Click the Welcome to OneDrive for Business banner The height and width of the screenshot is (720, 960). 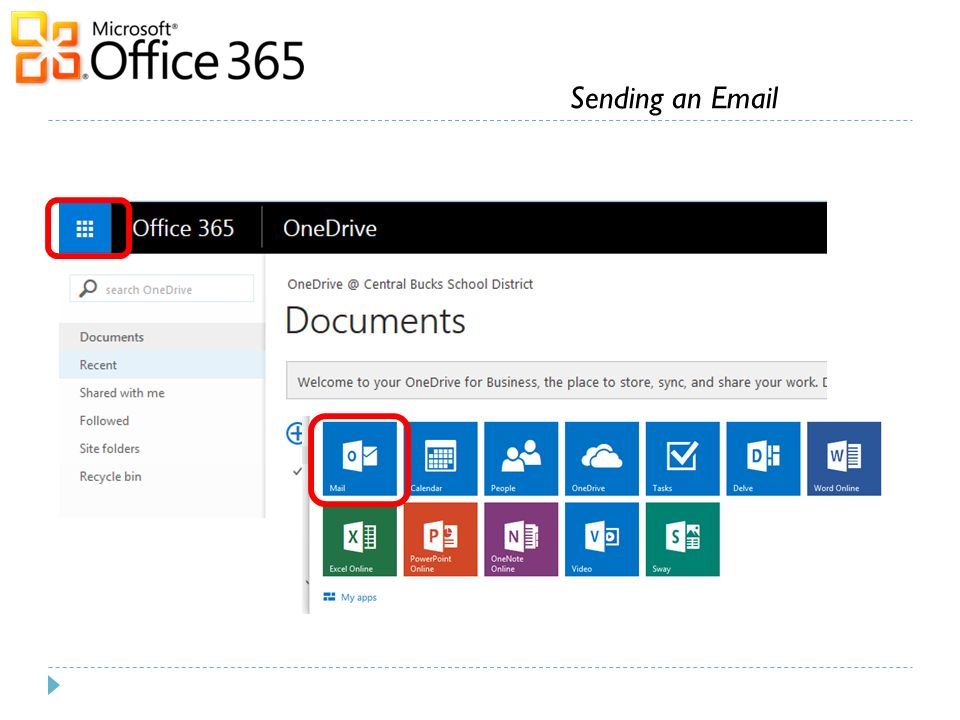point(557,381)
